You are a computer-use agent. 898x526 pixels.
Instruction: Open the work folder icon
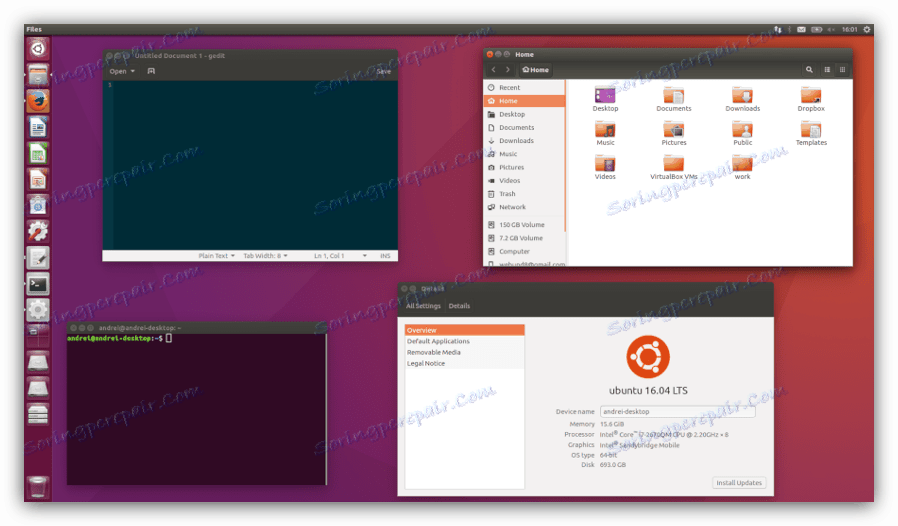[x=742, y=168]
